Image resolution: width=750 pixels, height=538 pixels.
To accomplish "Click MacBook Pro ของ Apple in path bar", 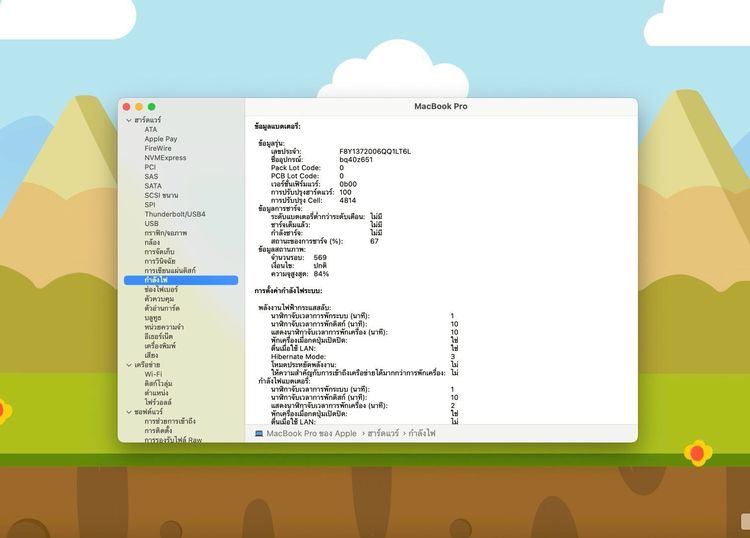I will pyautogui.click(x=311, y=433).
